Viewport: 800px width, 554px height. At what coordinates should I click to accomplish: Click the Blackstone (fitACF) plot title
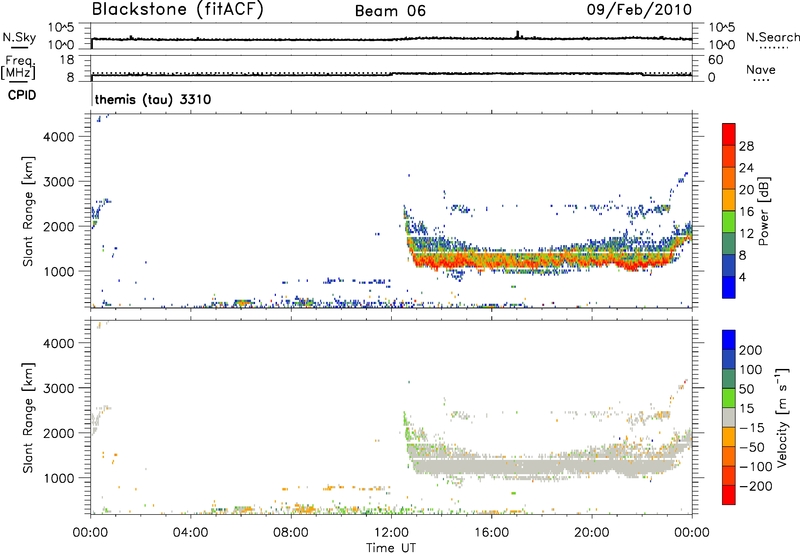(x=178, y=9)
